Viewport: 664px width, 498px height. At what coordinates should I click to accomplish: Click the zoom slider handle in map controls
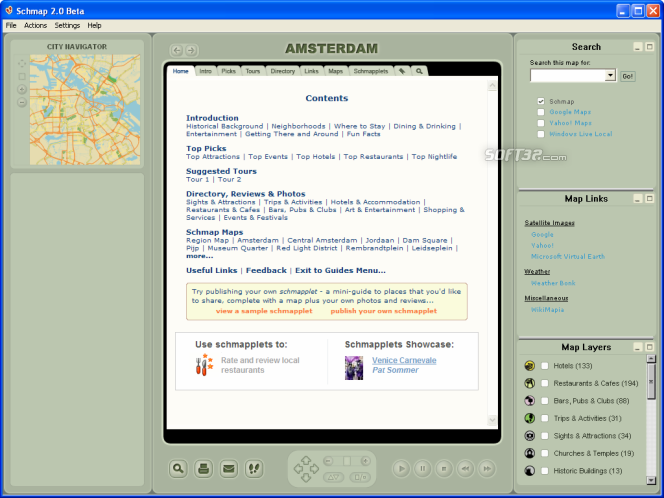coord(347,461)
